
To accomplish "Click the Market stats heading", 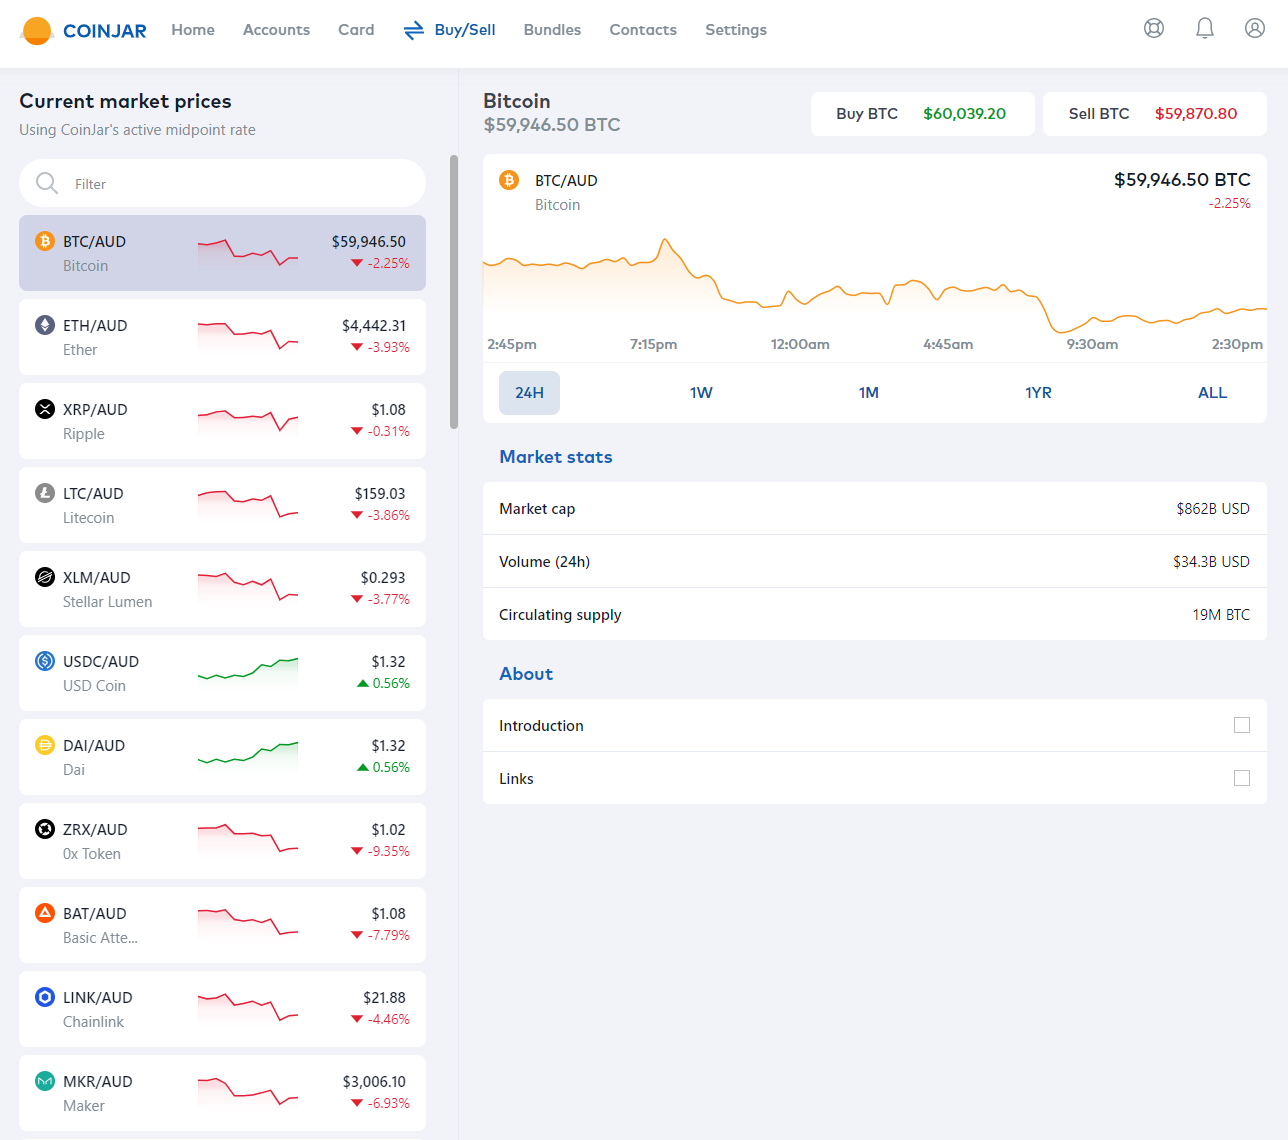I will tap(556, 457).
